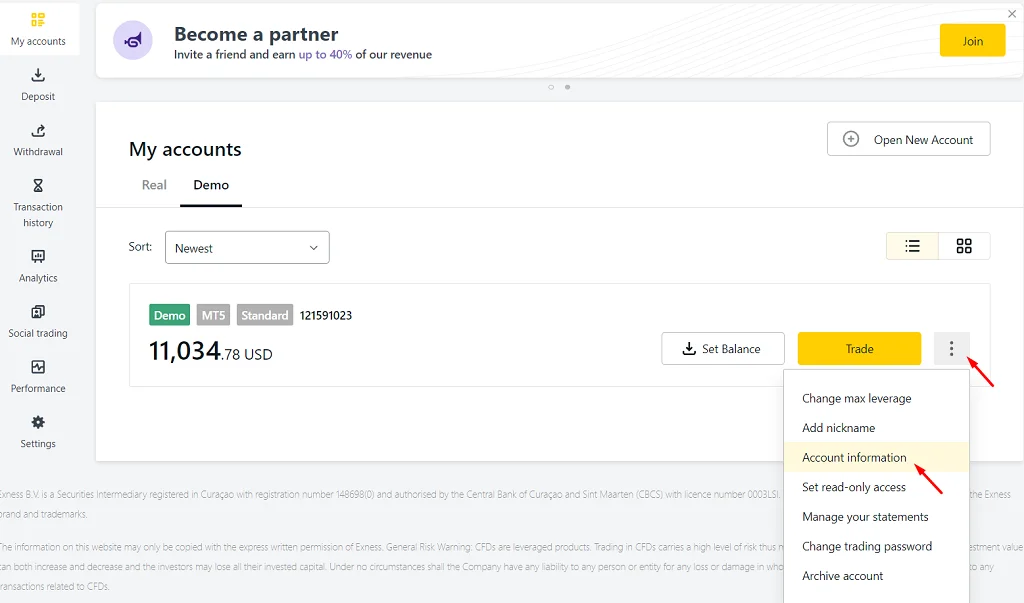
Task: Choose Change max leverage option
Action: (856, 398)
